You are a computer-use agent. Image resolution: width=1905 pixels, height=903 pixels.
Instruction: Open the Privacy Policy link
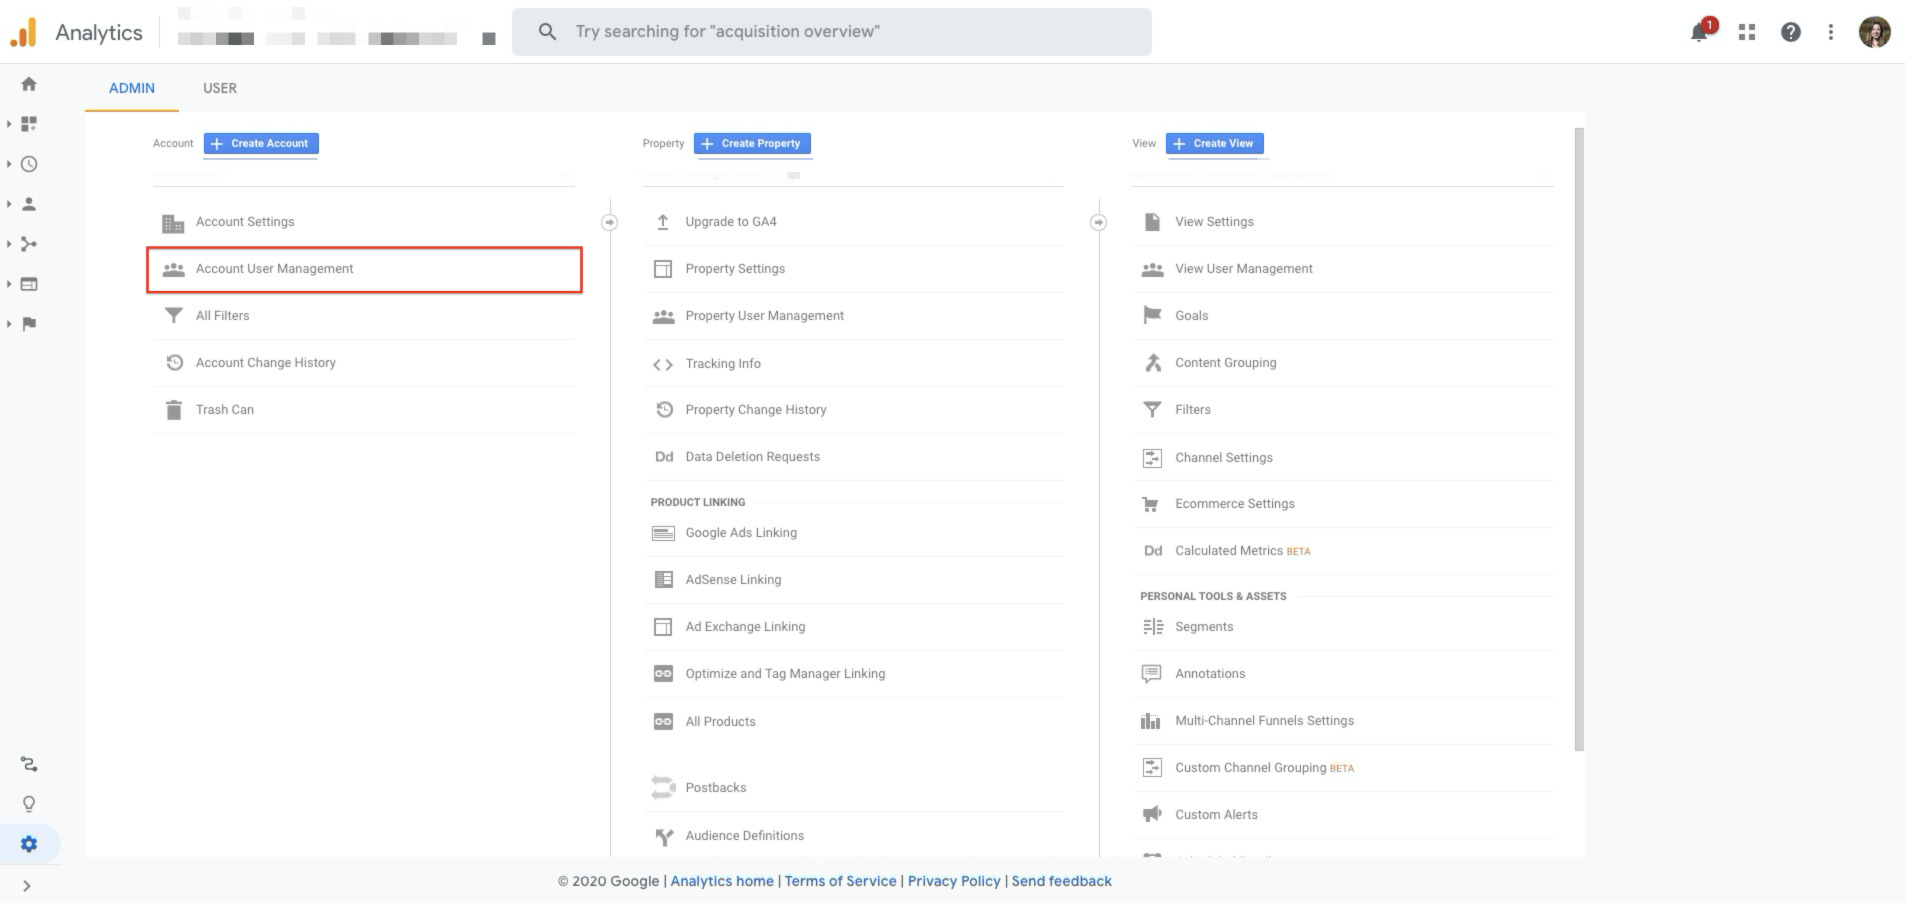954,881
